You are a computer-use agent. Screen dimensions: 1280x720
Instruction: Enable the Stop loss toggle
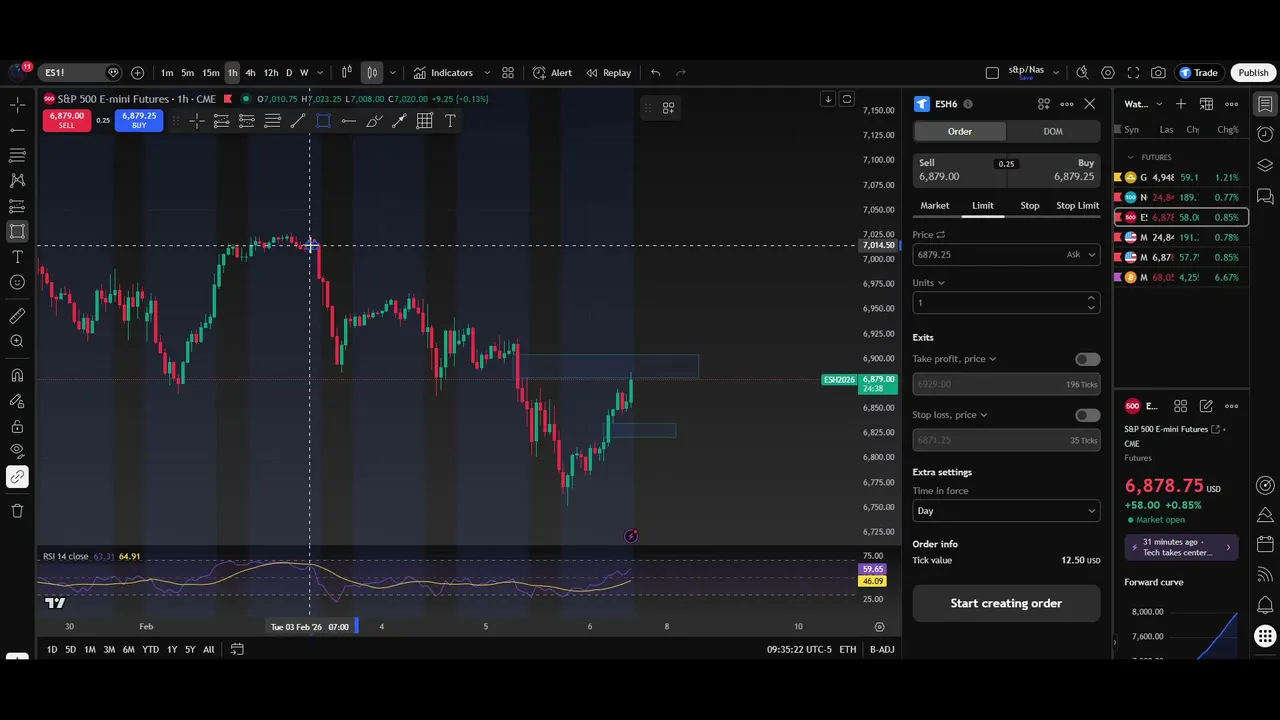click(x=1087, y=415)
